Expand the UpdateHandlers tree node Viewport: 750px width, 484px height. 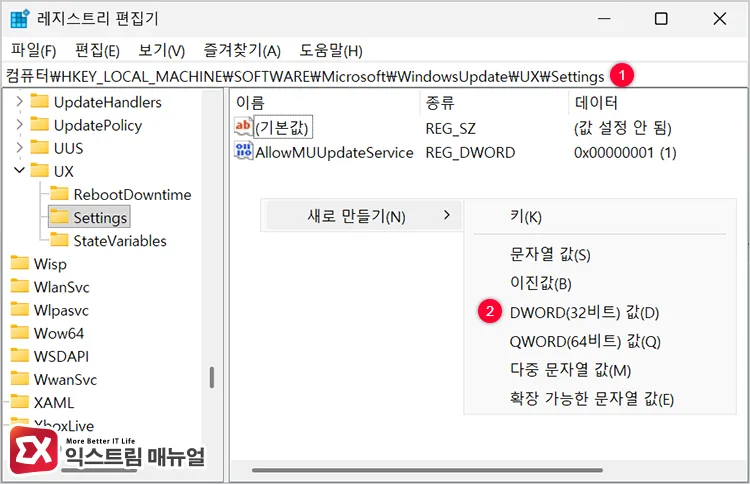pos(19,101)
